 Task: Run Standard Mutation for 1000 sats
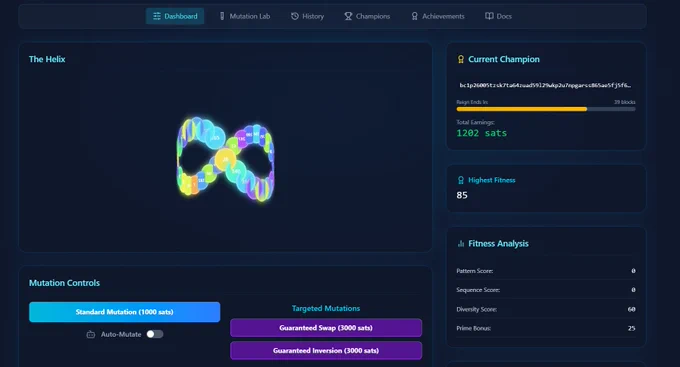pyautogui.click(x=124, y=312)
